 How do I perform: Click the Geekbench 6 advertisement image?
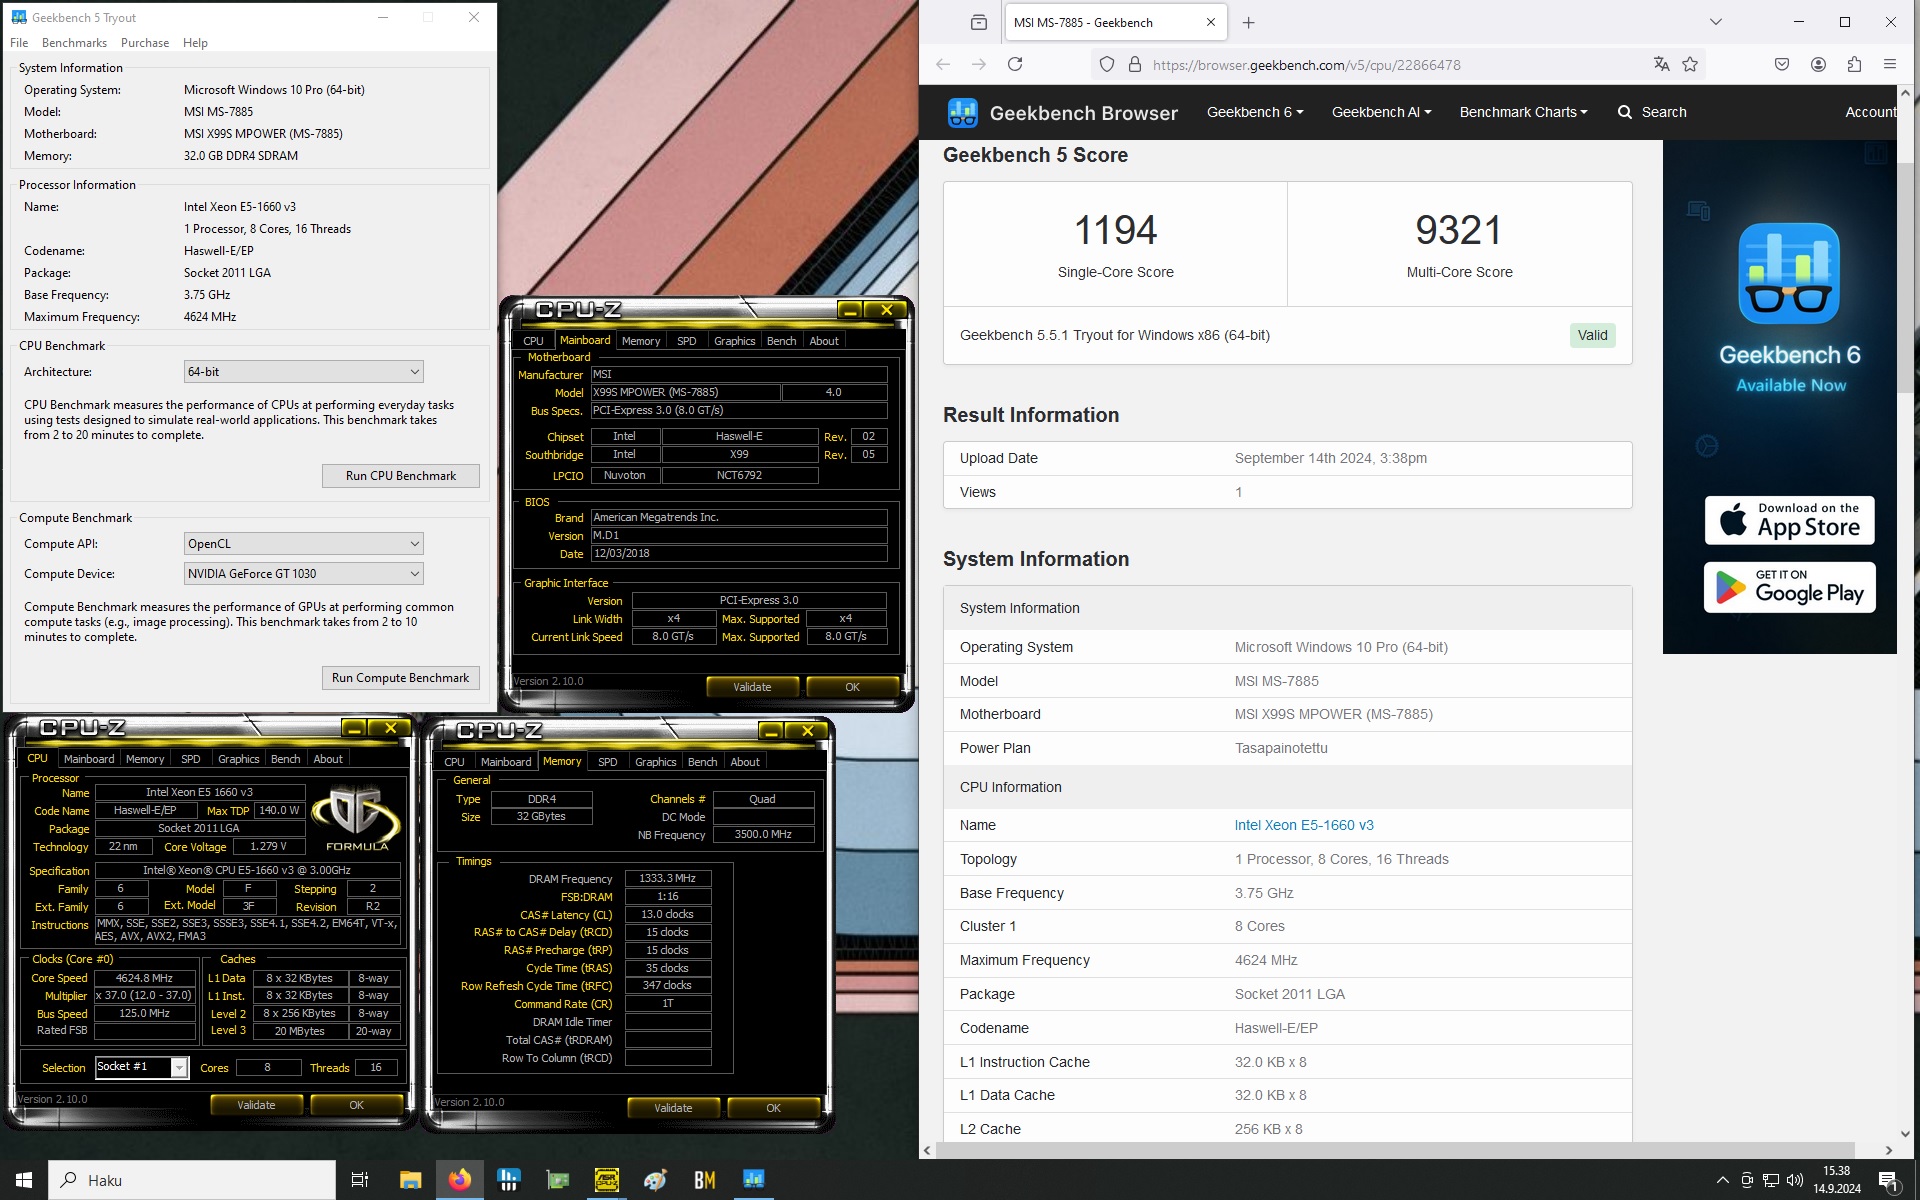tap(1779, 397)
